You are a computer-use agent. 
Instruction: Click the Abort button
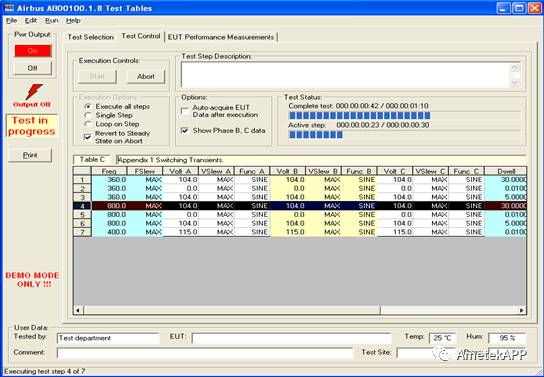[x=146, y=76]
